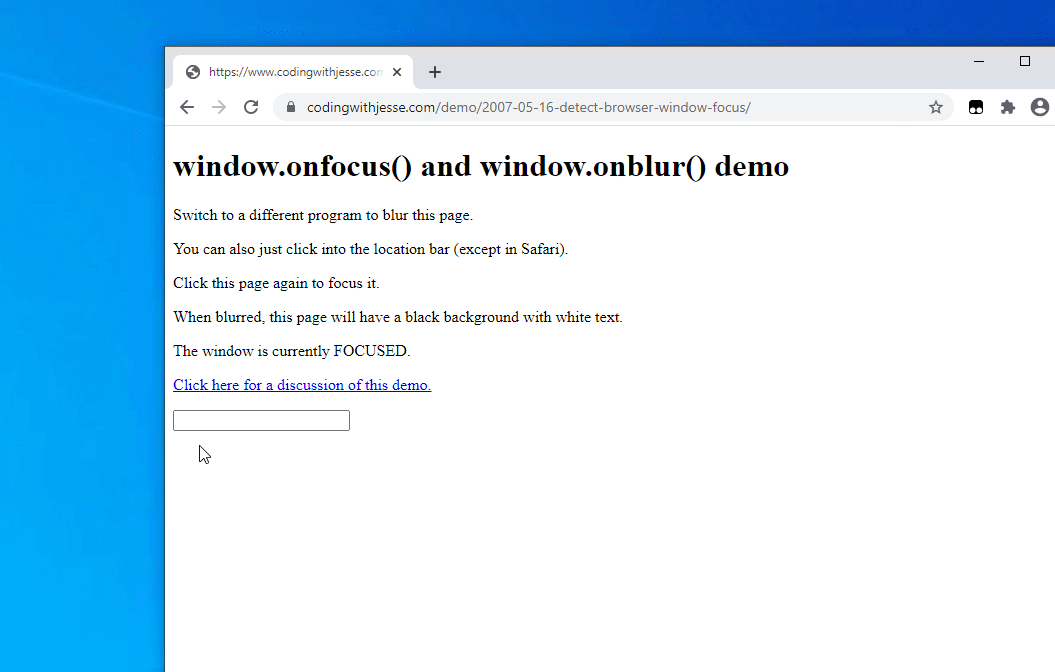This screenshot has height=672, width=1055.
Task: Close the codingwithjesse tab
Action: click(397, 72)
